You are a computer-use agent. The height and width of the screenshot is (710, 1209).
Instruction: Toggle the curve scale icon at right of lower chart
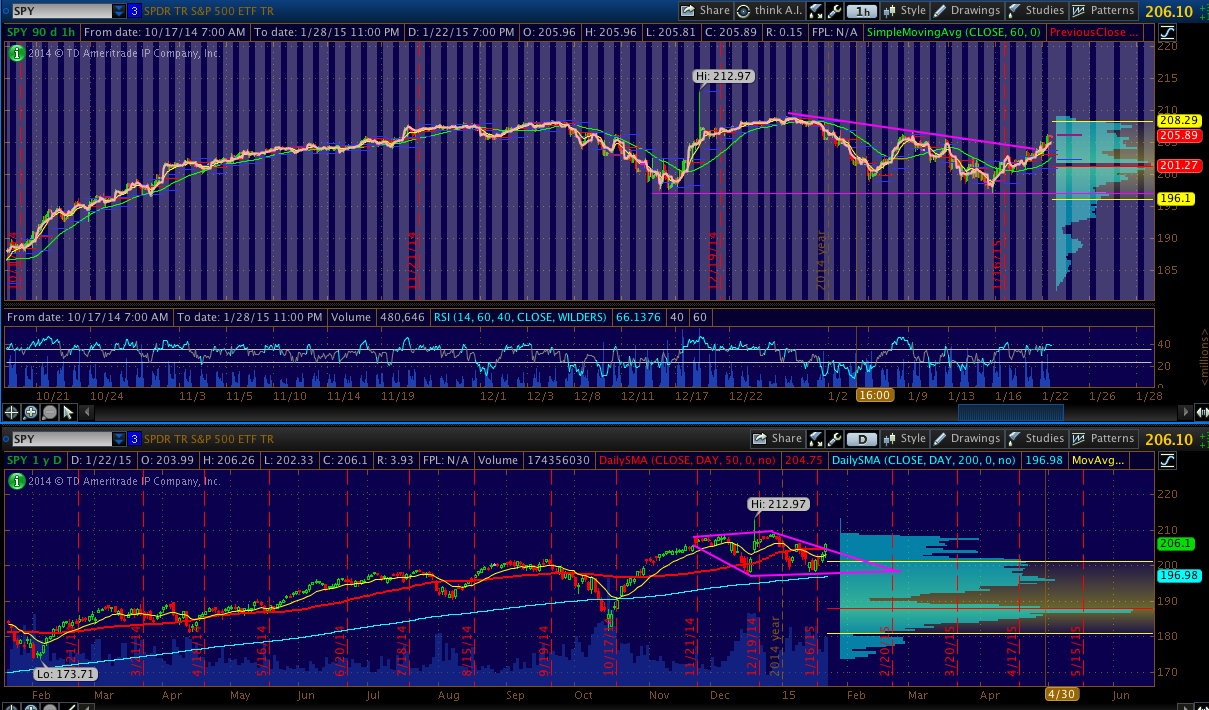pyautogui.click(x=1168, y=460)
